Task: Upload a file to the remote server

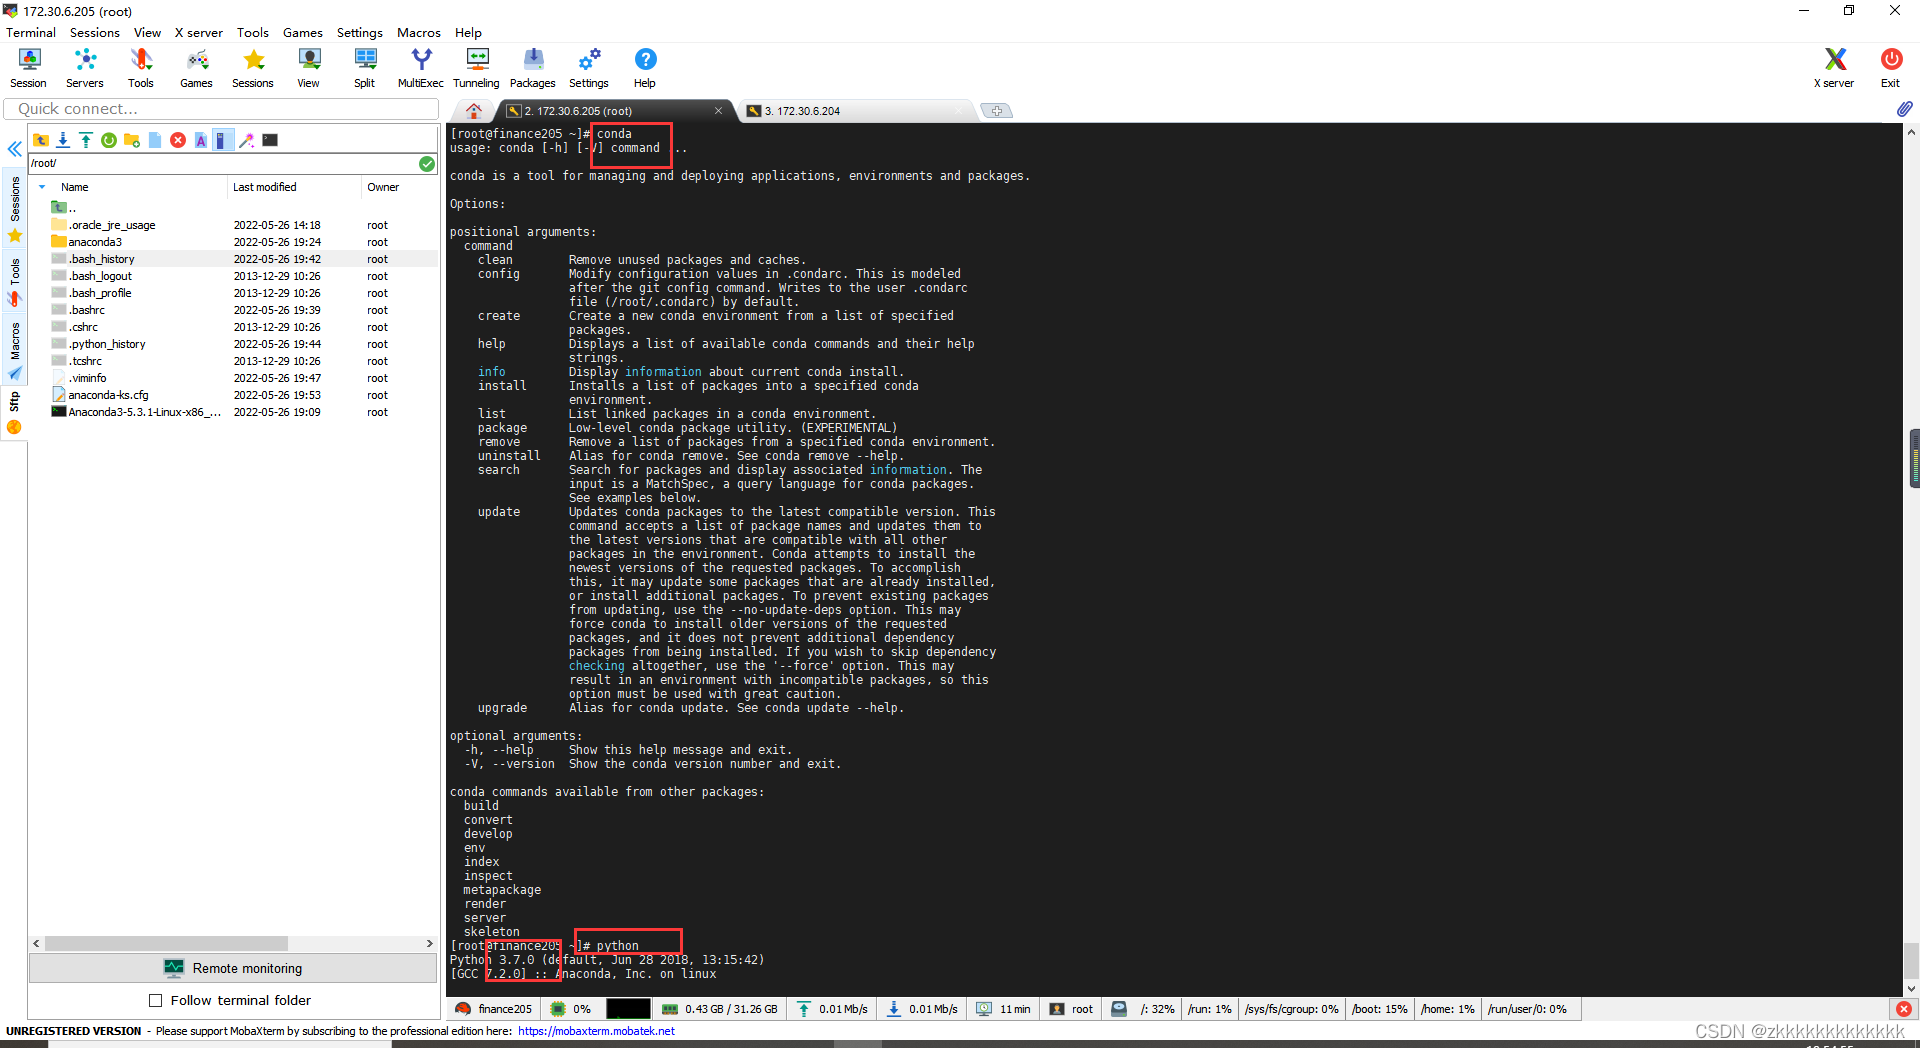Action: click(x=85, y=140)
